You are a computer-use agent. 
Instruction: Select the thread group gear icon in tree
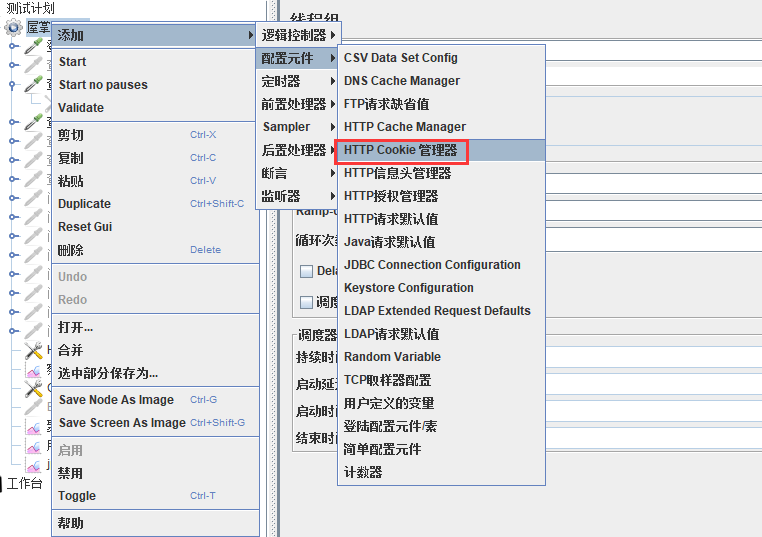13,27
